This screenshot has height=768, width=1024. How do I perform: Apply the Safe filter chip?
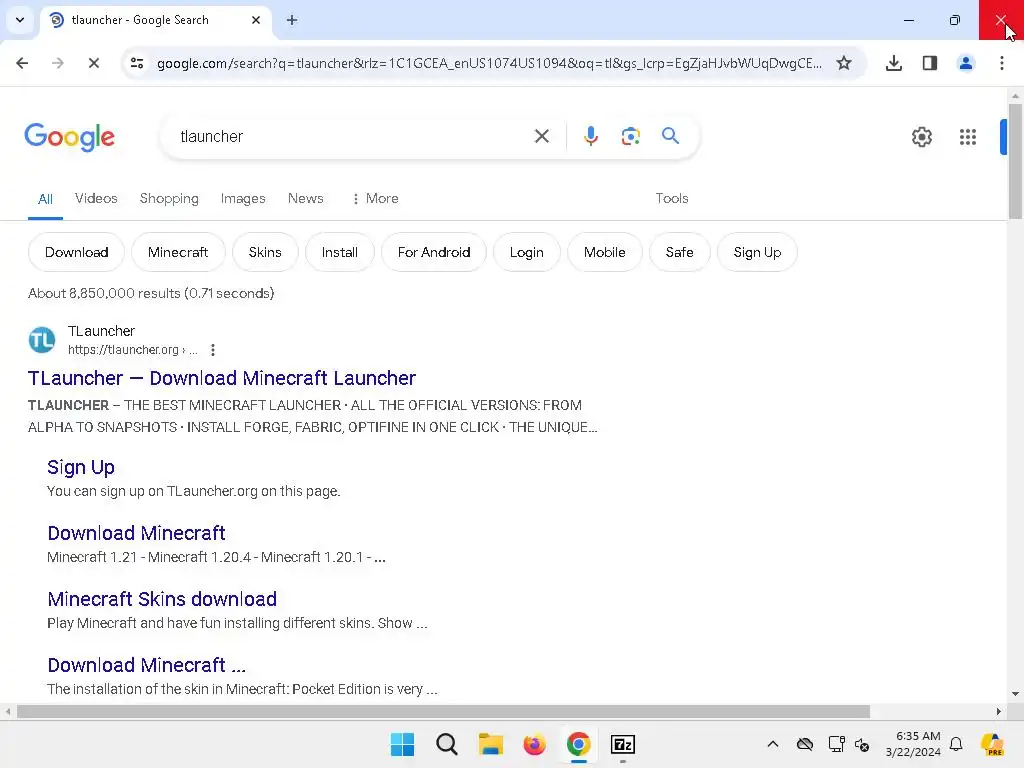[679, 252]
